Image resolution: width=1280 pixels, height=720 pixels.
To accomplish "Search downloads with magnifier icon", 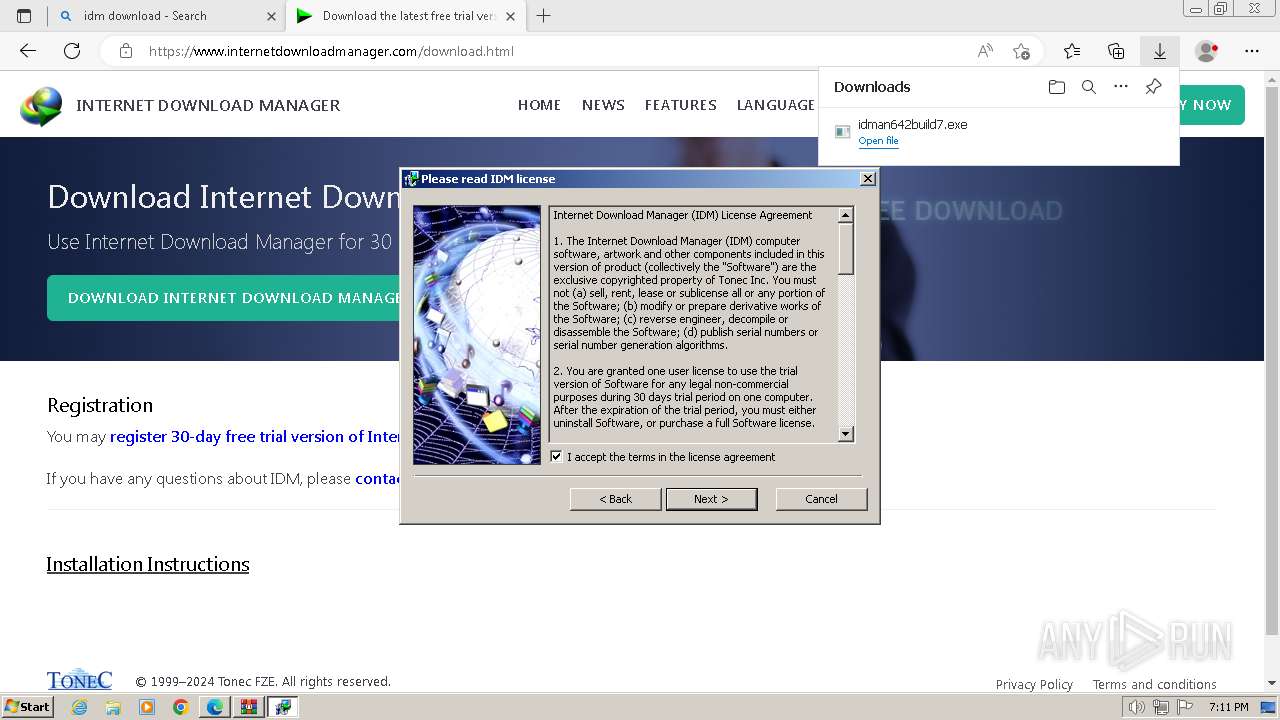I will click(x=1089, y=87).
